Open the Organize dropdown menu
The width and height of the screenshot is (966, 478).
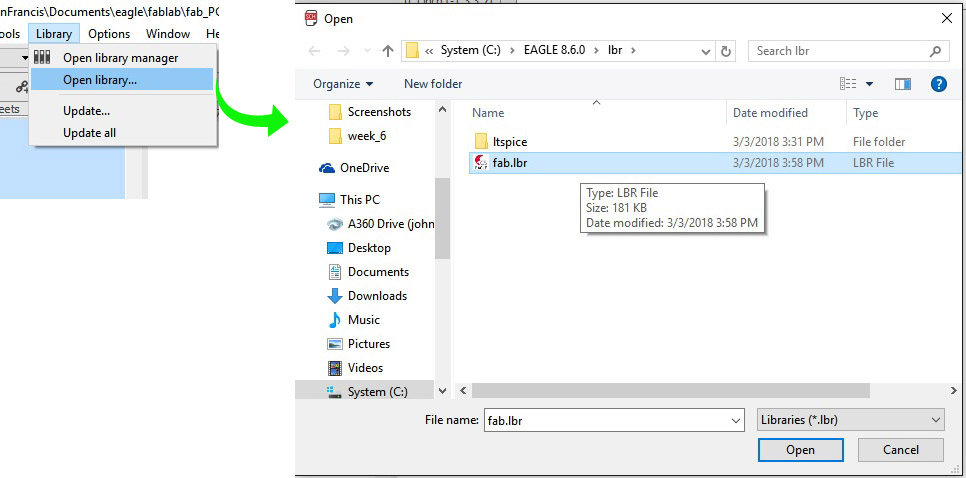tap(343, 84)
